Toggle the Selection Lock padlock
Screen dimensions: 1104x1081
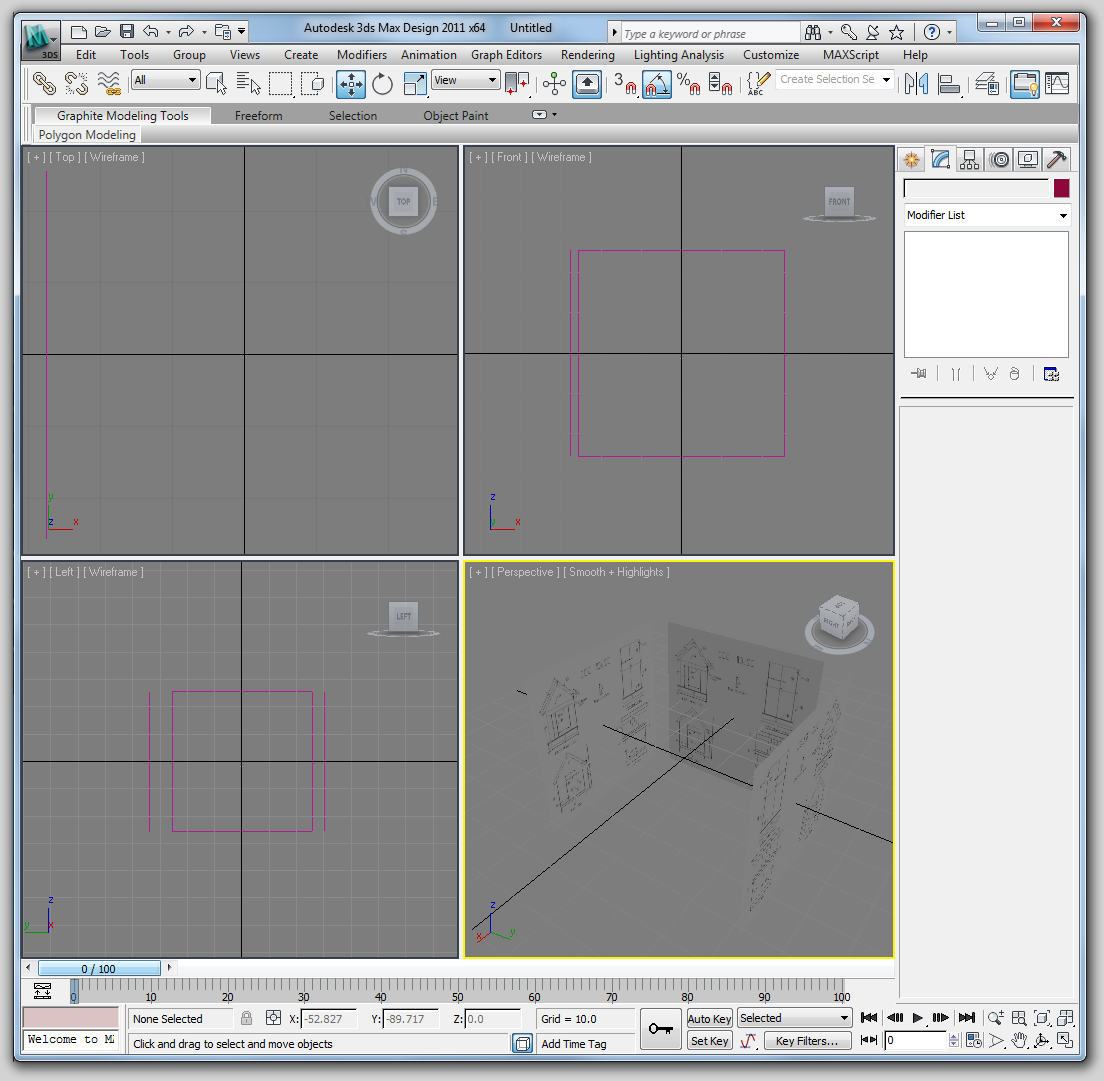coord(246,1019)
